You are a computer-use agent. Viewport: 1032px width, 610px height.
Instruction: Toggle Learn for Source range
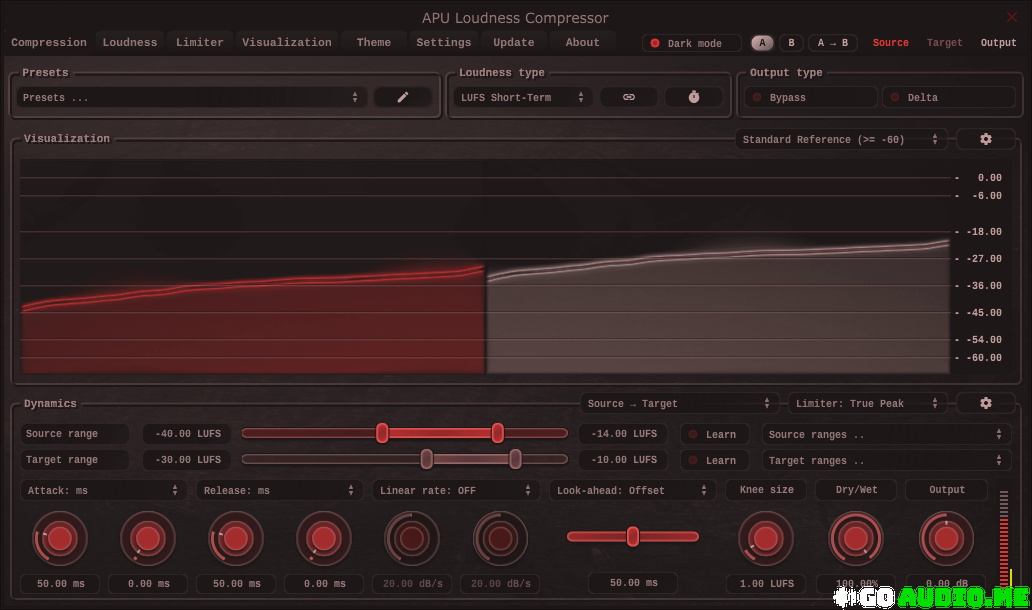tap(714, 434)
